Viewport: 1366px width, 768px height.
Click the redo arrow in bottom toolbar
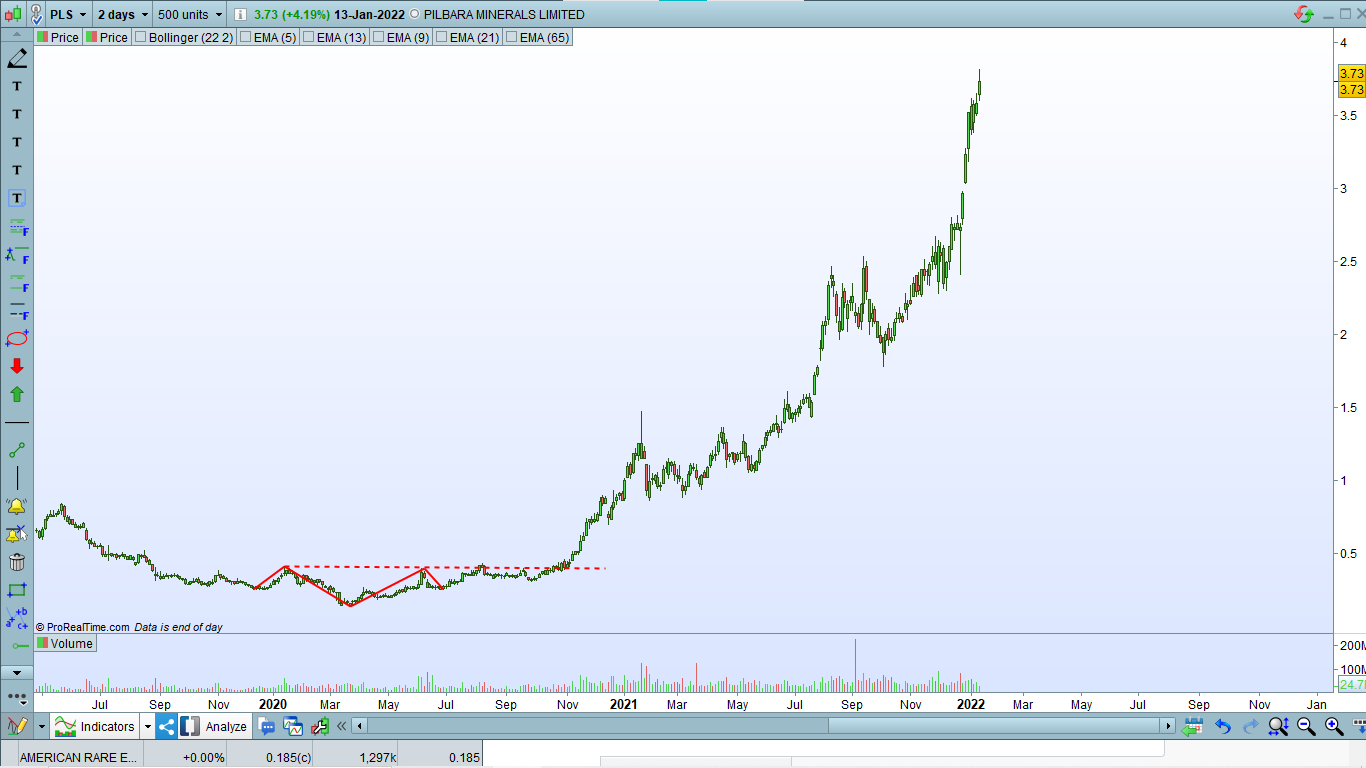(x=1250, y=727)
